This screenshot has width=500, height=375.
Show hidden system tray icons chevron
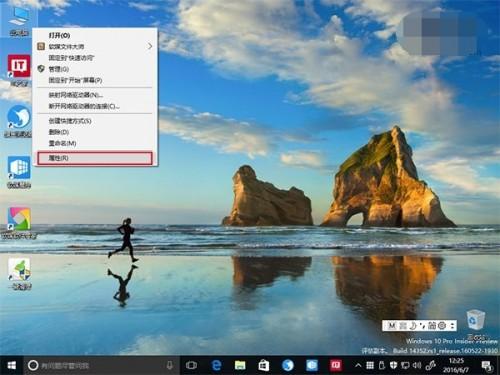click(358, 366)
